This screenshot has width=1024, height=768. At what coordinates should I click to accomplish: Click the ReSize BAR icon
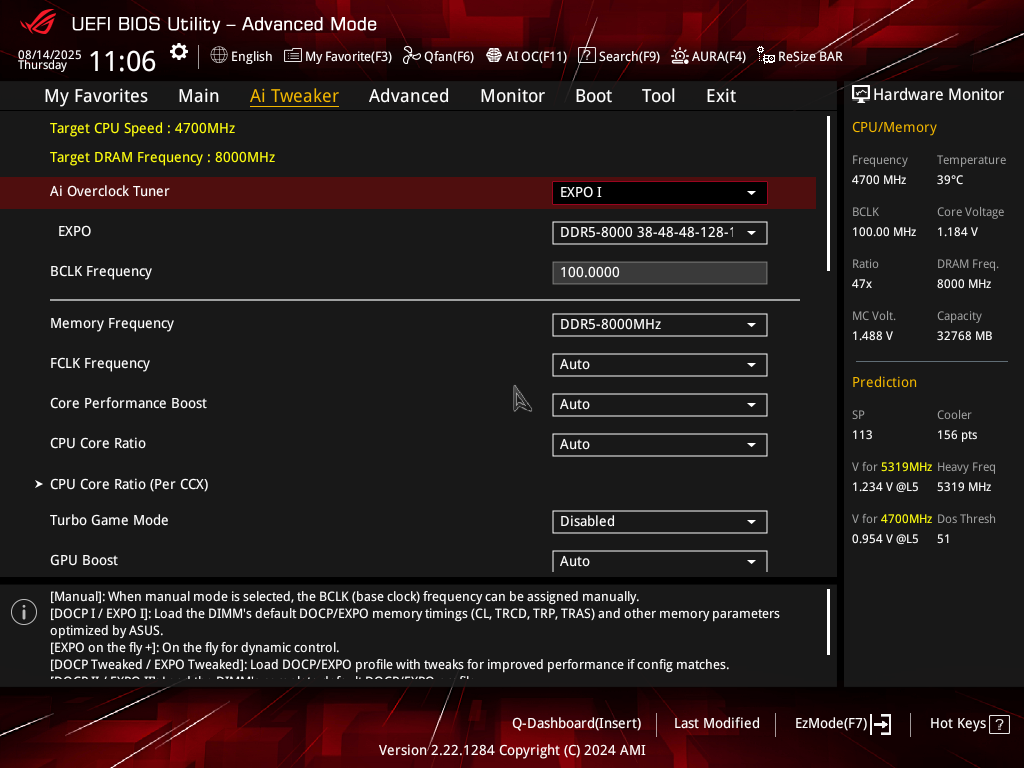[765, 56]
